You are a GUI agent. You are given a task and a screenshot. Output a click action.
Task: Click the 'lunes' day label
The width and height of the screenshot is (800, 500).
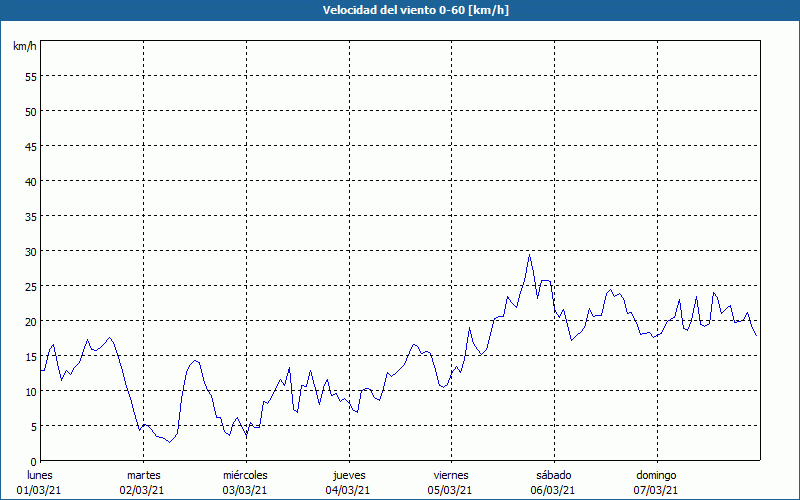[x=40, y=475]
